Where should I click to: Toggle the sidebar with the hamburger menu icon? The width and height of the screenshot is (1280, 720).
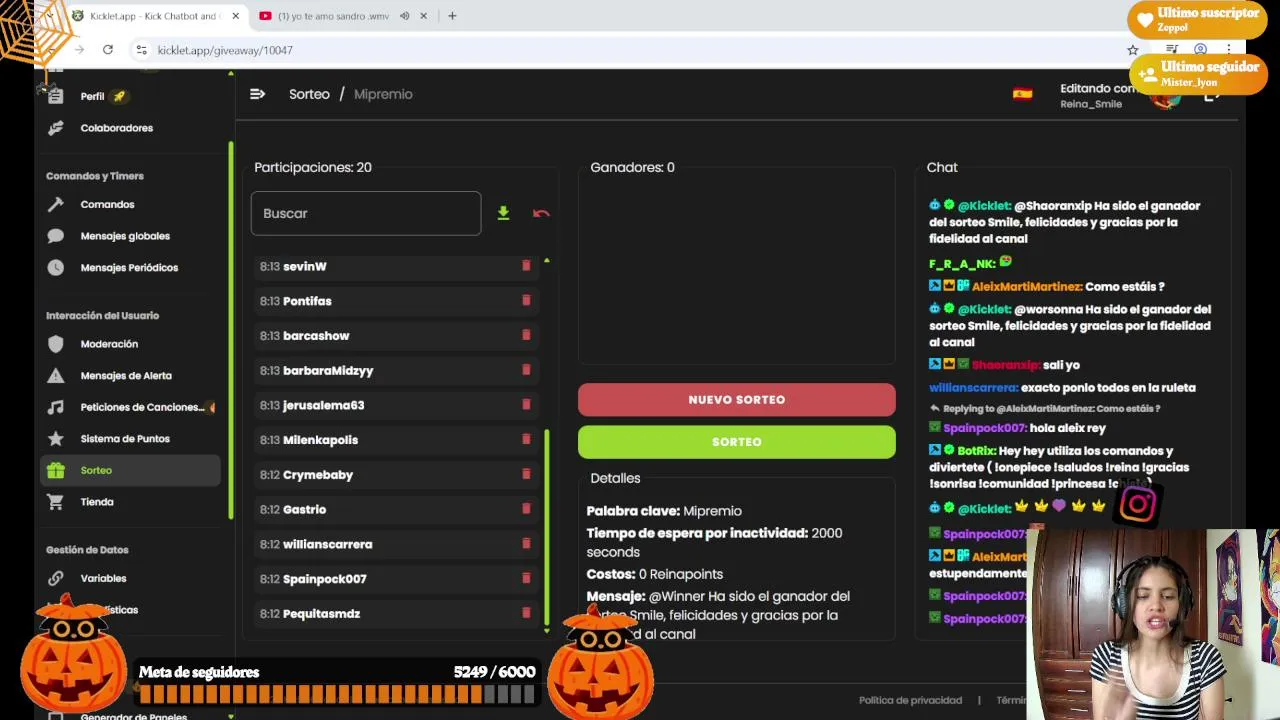click(257, 94)
